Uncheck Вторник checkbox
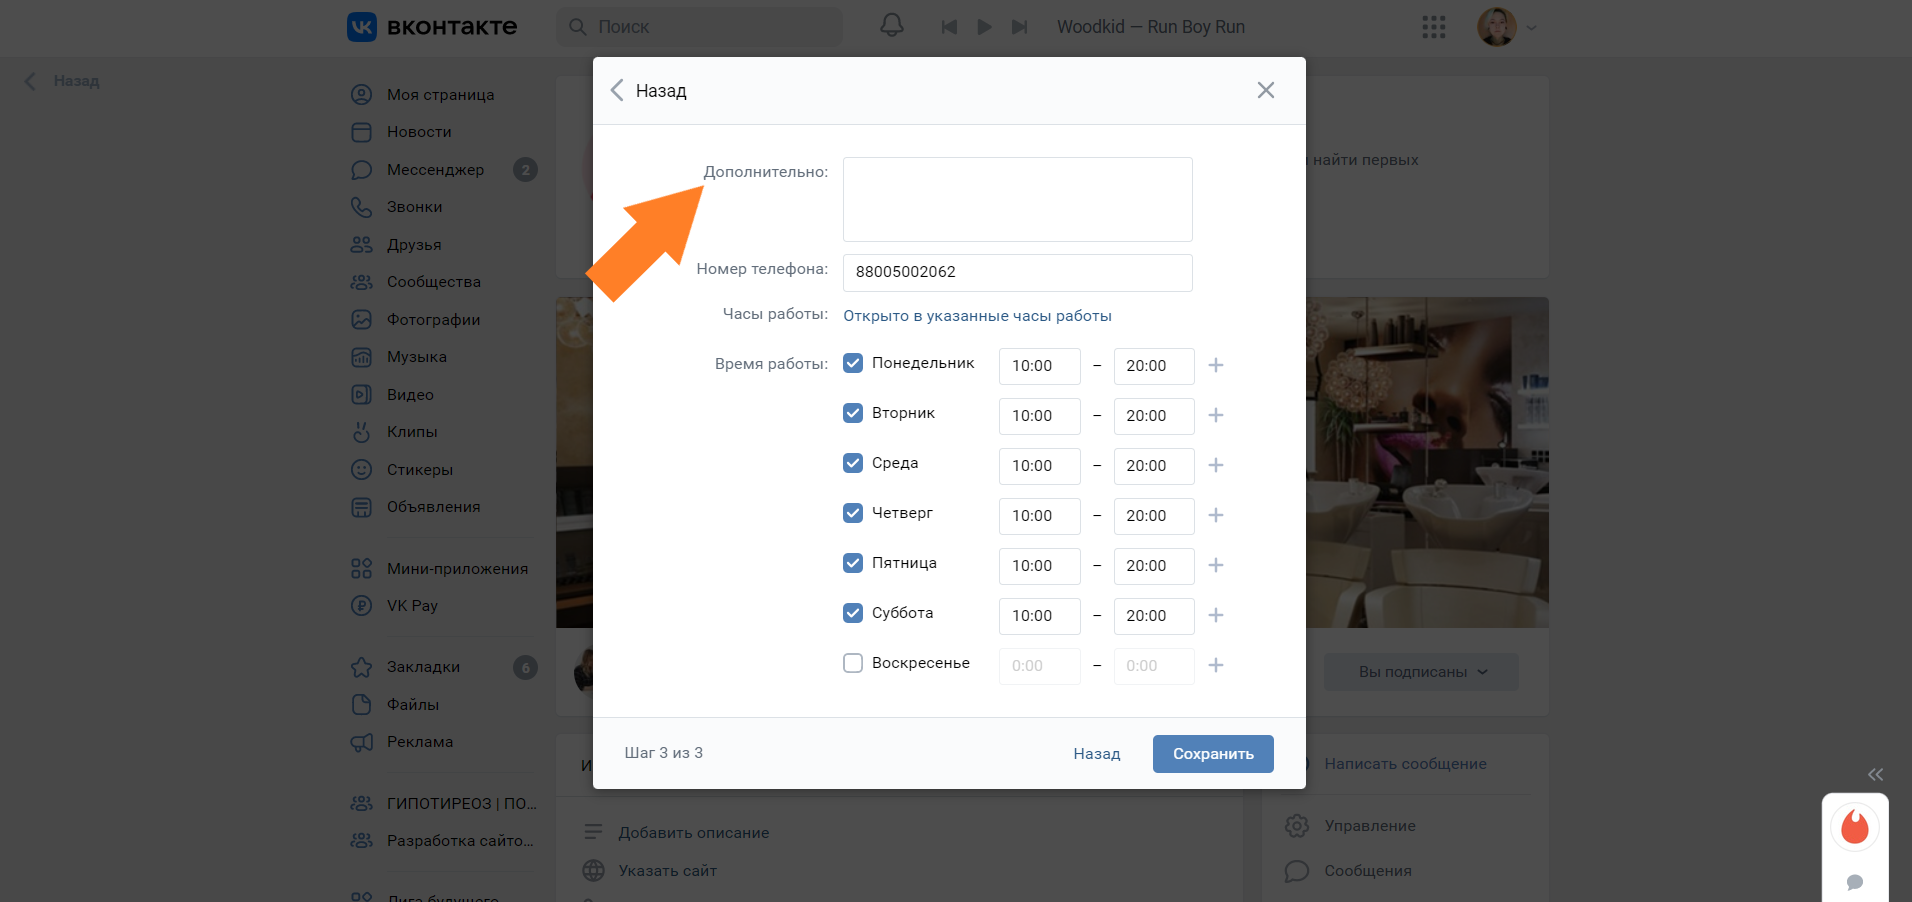Viewport: 1912px width, 902px height. [x=853, y=413]
